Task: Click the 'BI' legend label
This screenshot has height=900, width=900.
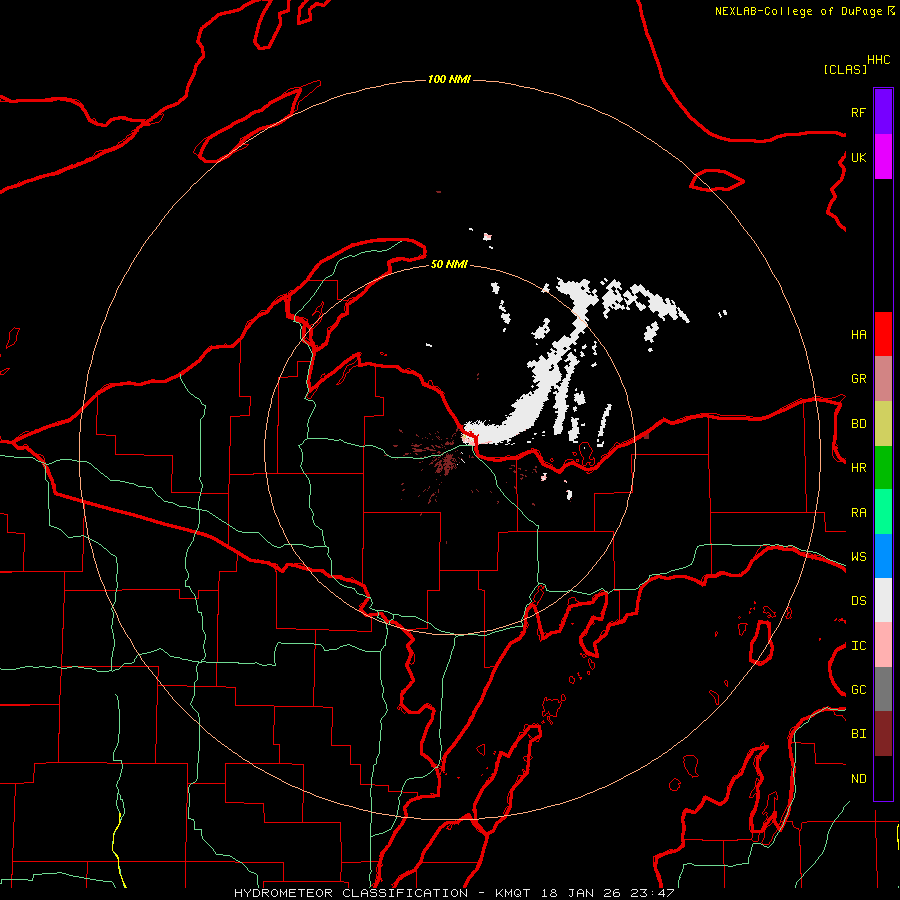Action: click(x=858, y=734)
